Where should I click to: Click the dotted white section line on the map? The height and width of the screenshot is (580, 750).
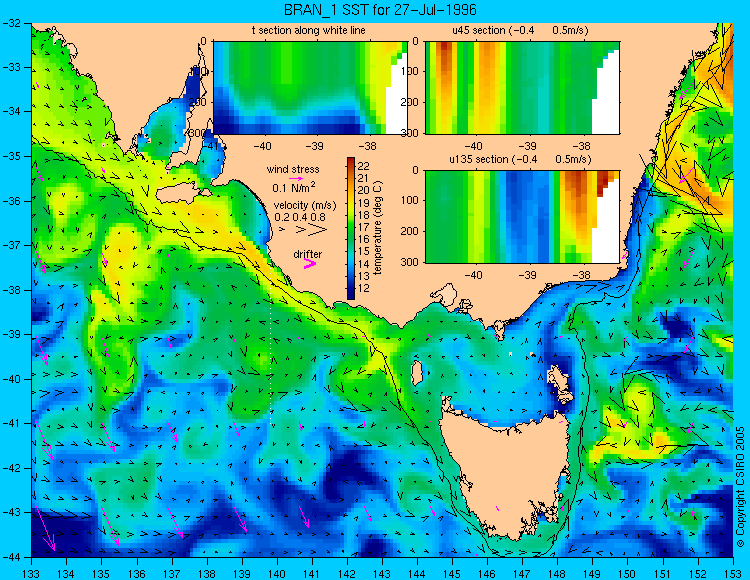[x=271, y=344]
